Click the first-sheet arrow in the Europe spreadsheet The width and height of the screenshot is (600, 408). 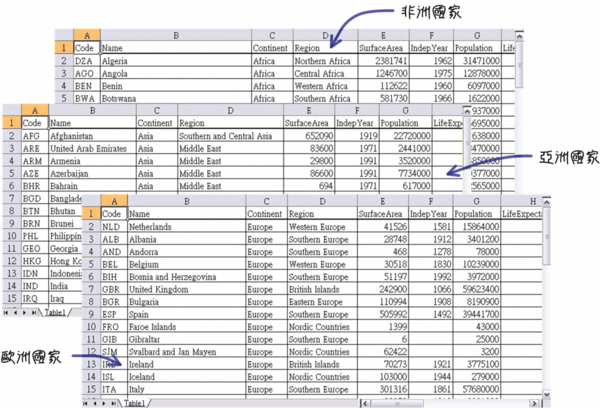86,403
